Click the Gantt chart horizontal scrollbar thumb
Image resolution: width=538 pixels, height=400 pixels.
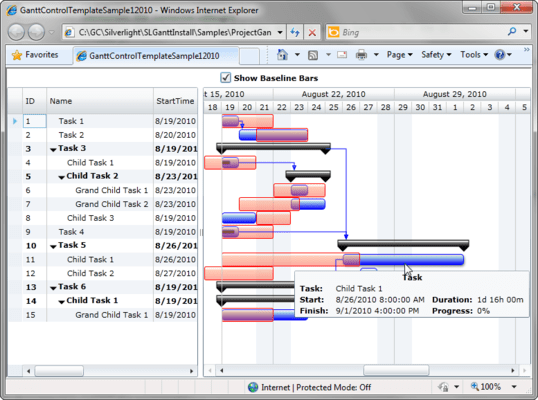(x=396, y=370)
